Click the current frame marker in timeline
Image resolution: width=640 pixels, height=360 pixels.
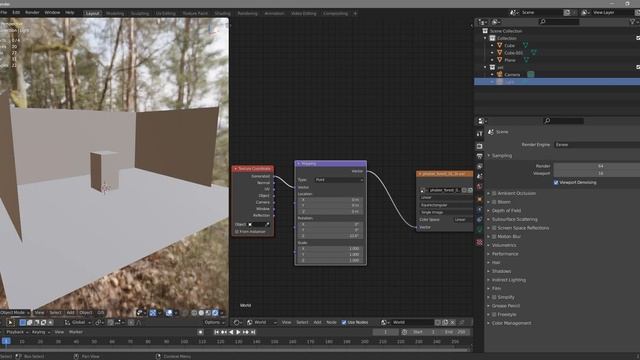[x=6, y=342]
